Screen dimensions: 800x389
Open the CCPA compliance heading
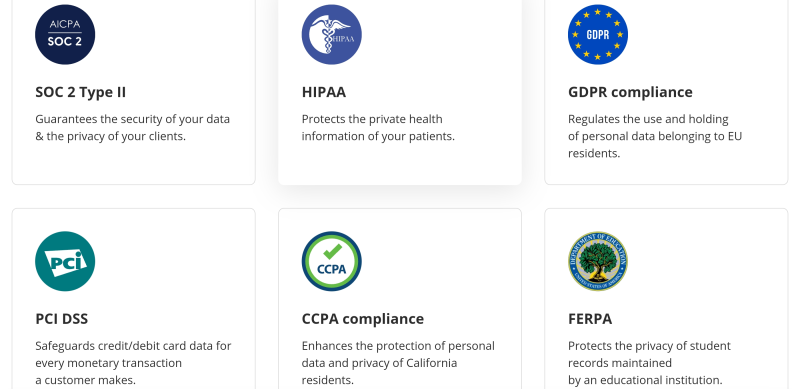coord(363,319)
